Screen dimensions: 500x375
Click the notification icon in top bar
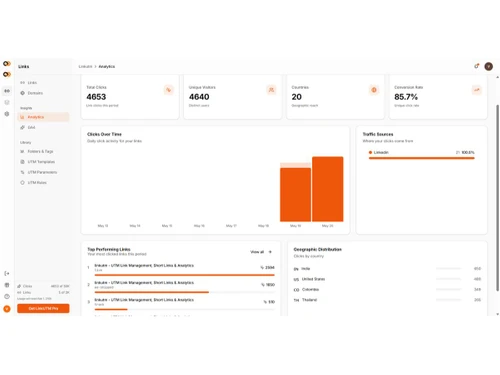pyautogui.click(x=477, y=66)
